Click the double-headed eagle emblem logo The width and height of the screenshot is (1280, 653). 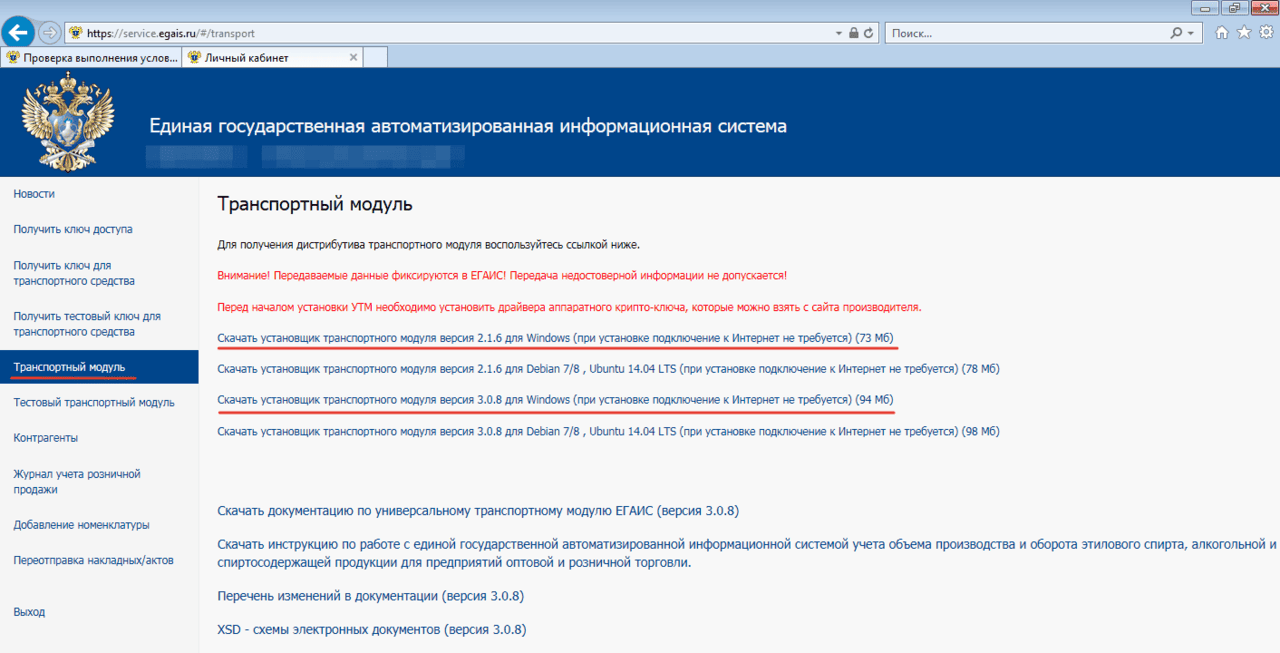68,121
